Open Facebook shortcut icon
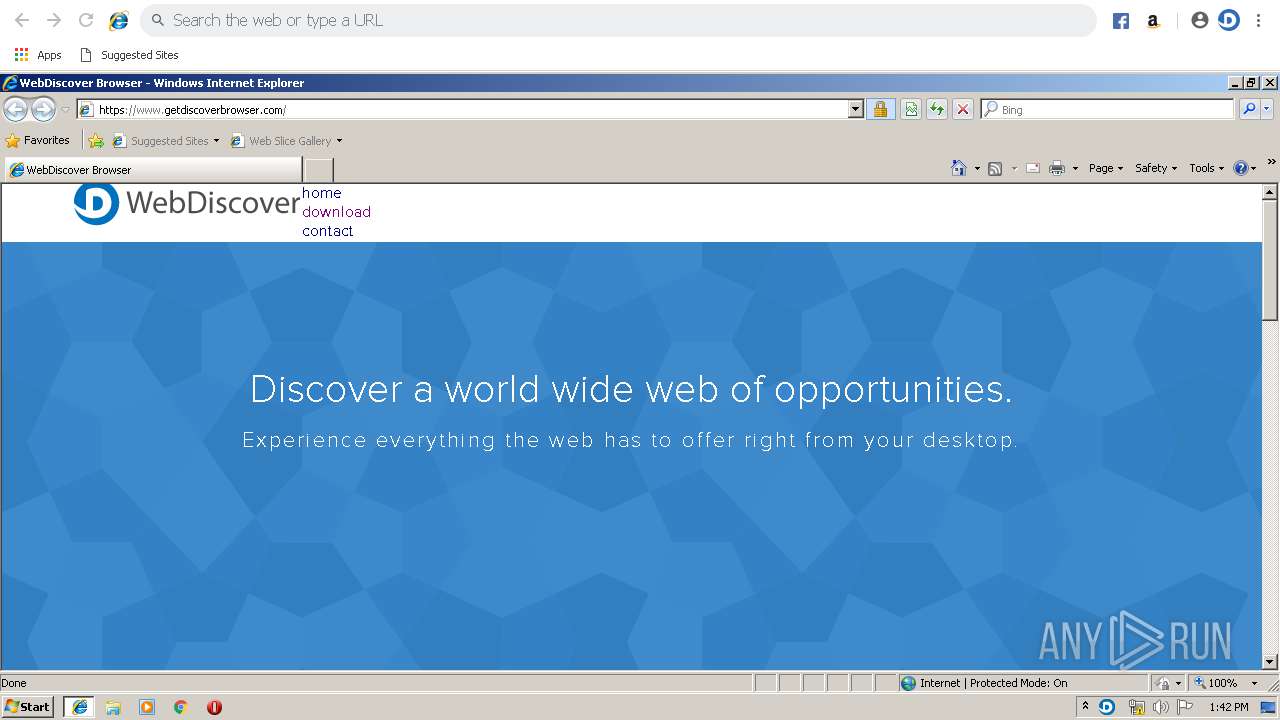This screenshot has width=1280, height=720. tap(1121, 21)
